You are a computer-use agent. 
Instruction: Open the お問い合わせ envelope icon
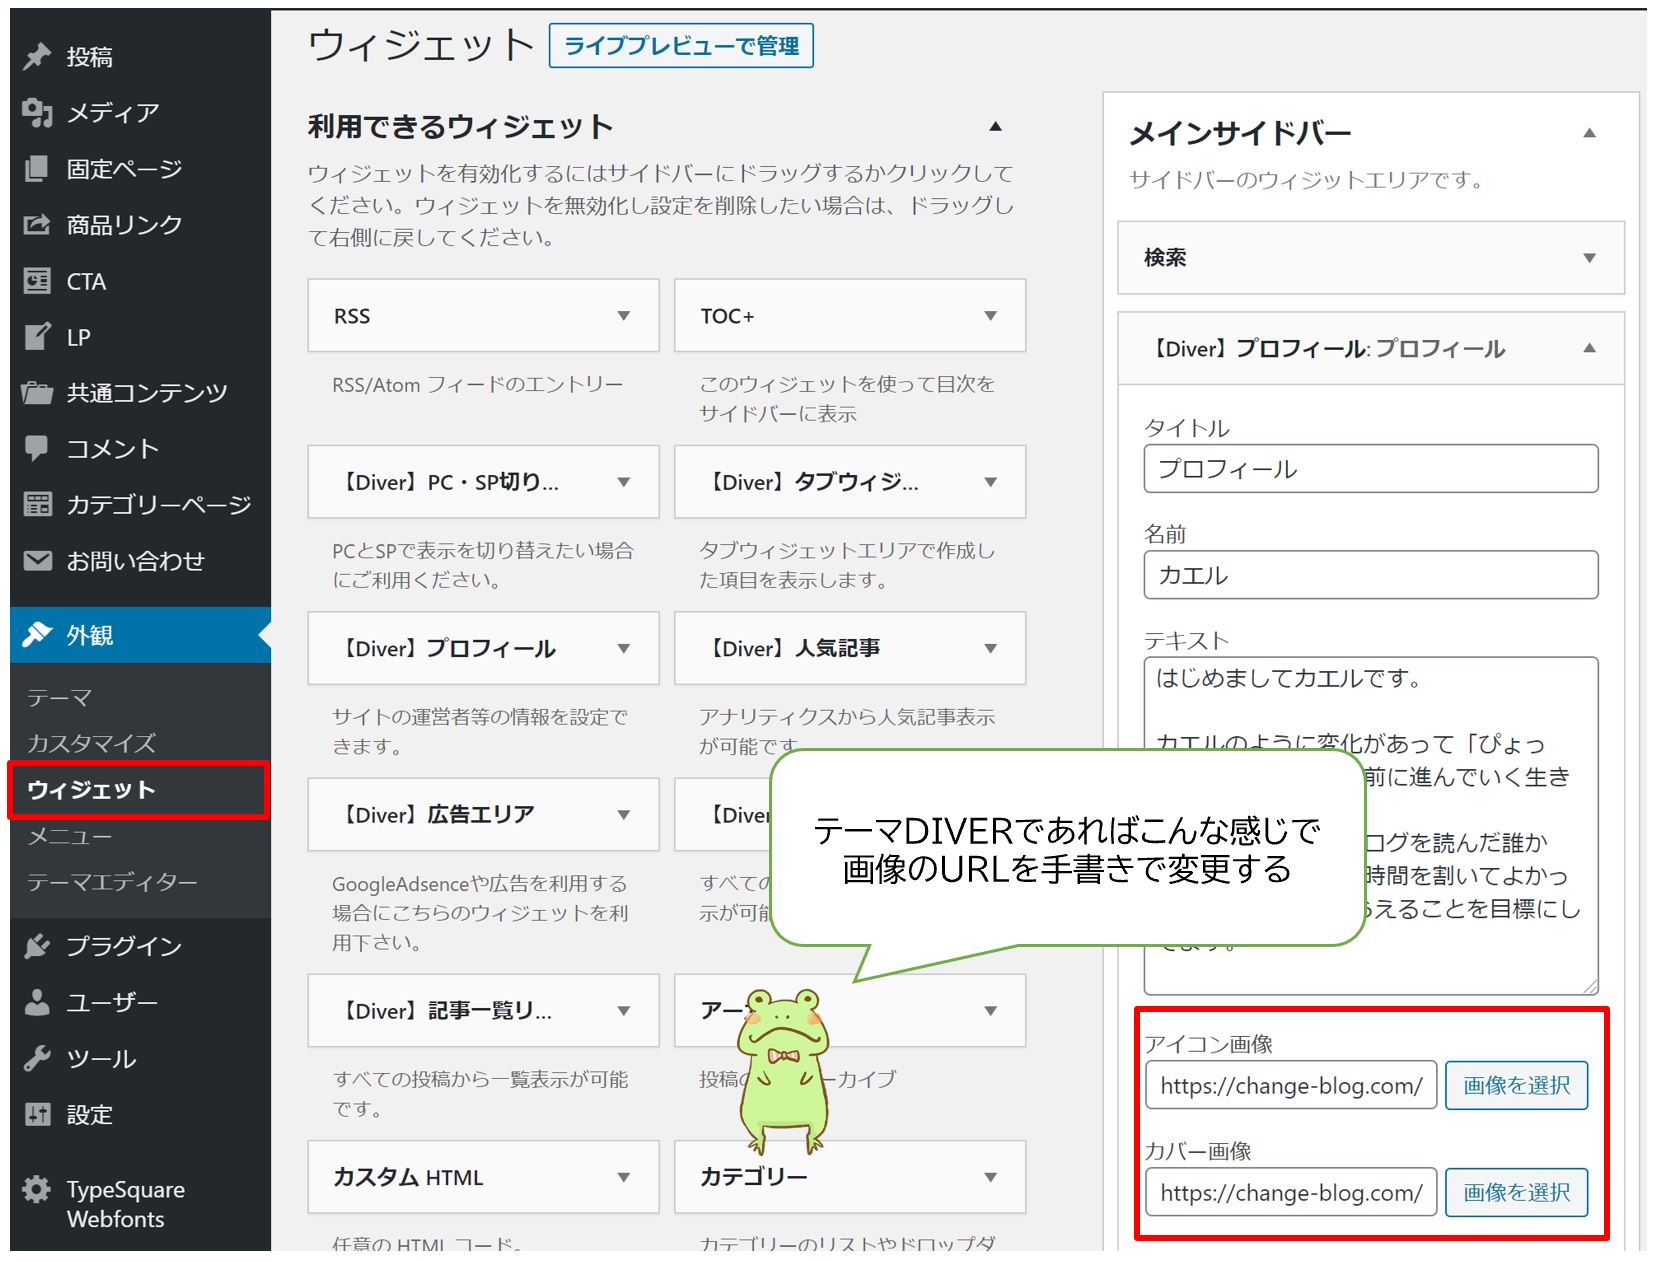click(36, 561)
